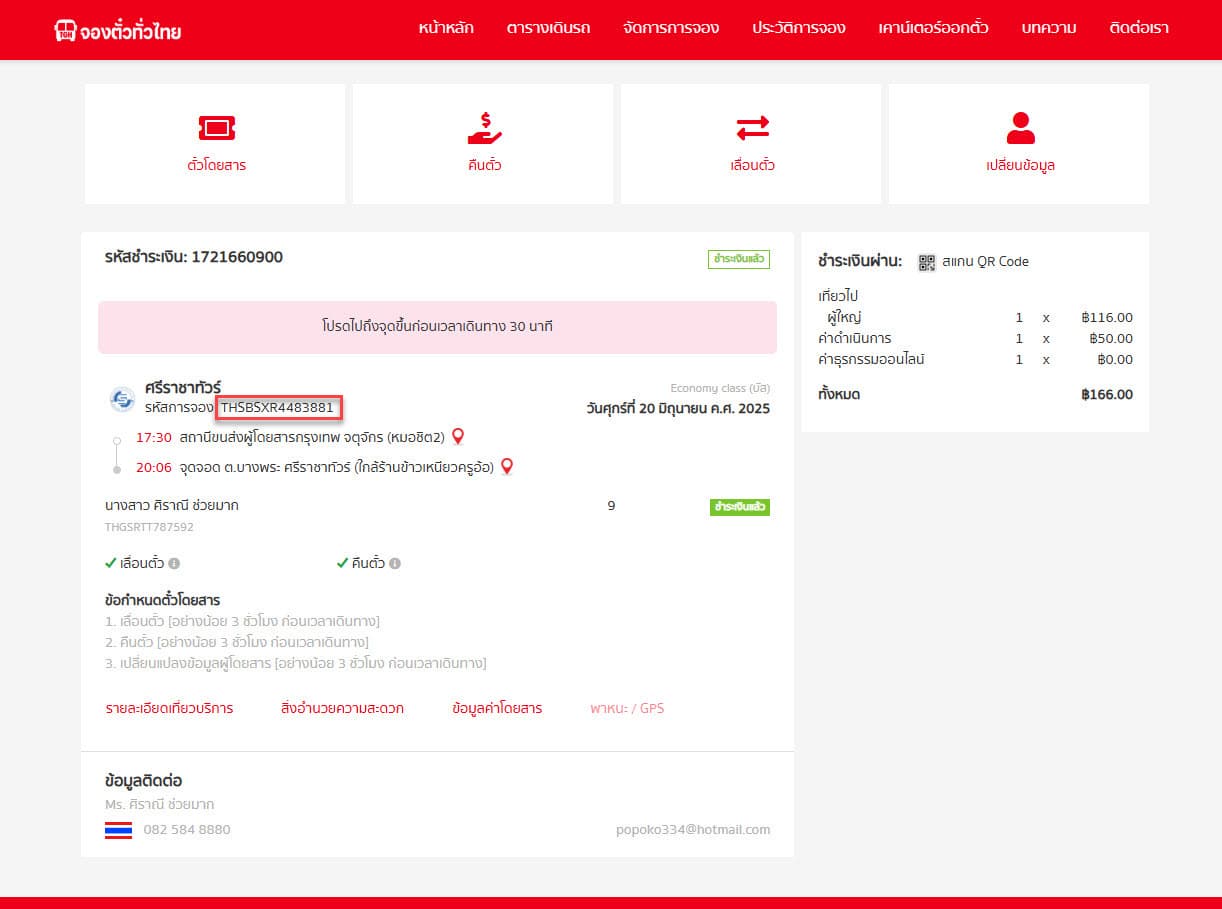Click the bus logo จองตั๋วทั่วไทย in header
The width and height of the screenshot is (1222, 909).
click(x=118, y=30)
